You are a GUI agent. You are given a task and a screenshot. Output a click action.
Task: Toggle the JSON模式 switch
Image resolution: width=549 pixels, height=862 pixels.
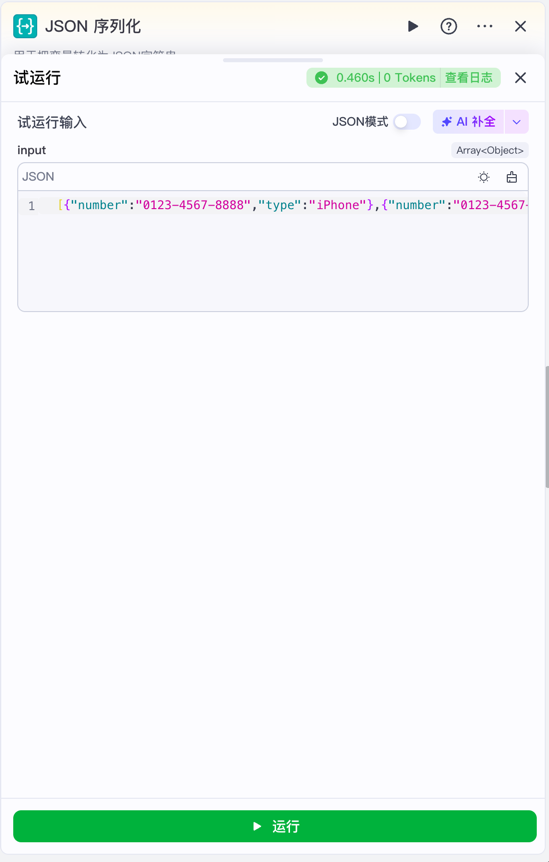(407, 121)
